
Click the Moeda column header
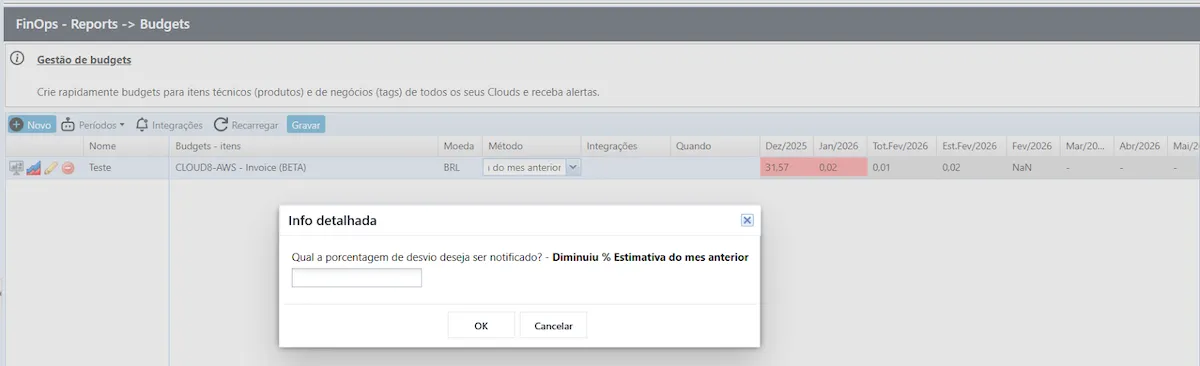[x=460, y=146]
